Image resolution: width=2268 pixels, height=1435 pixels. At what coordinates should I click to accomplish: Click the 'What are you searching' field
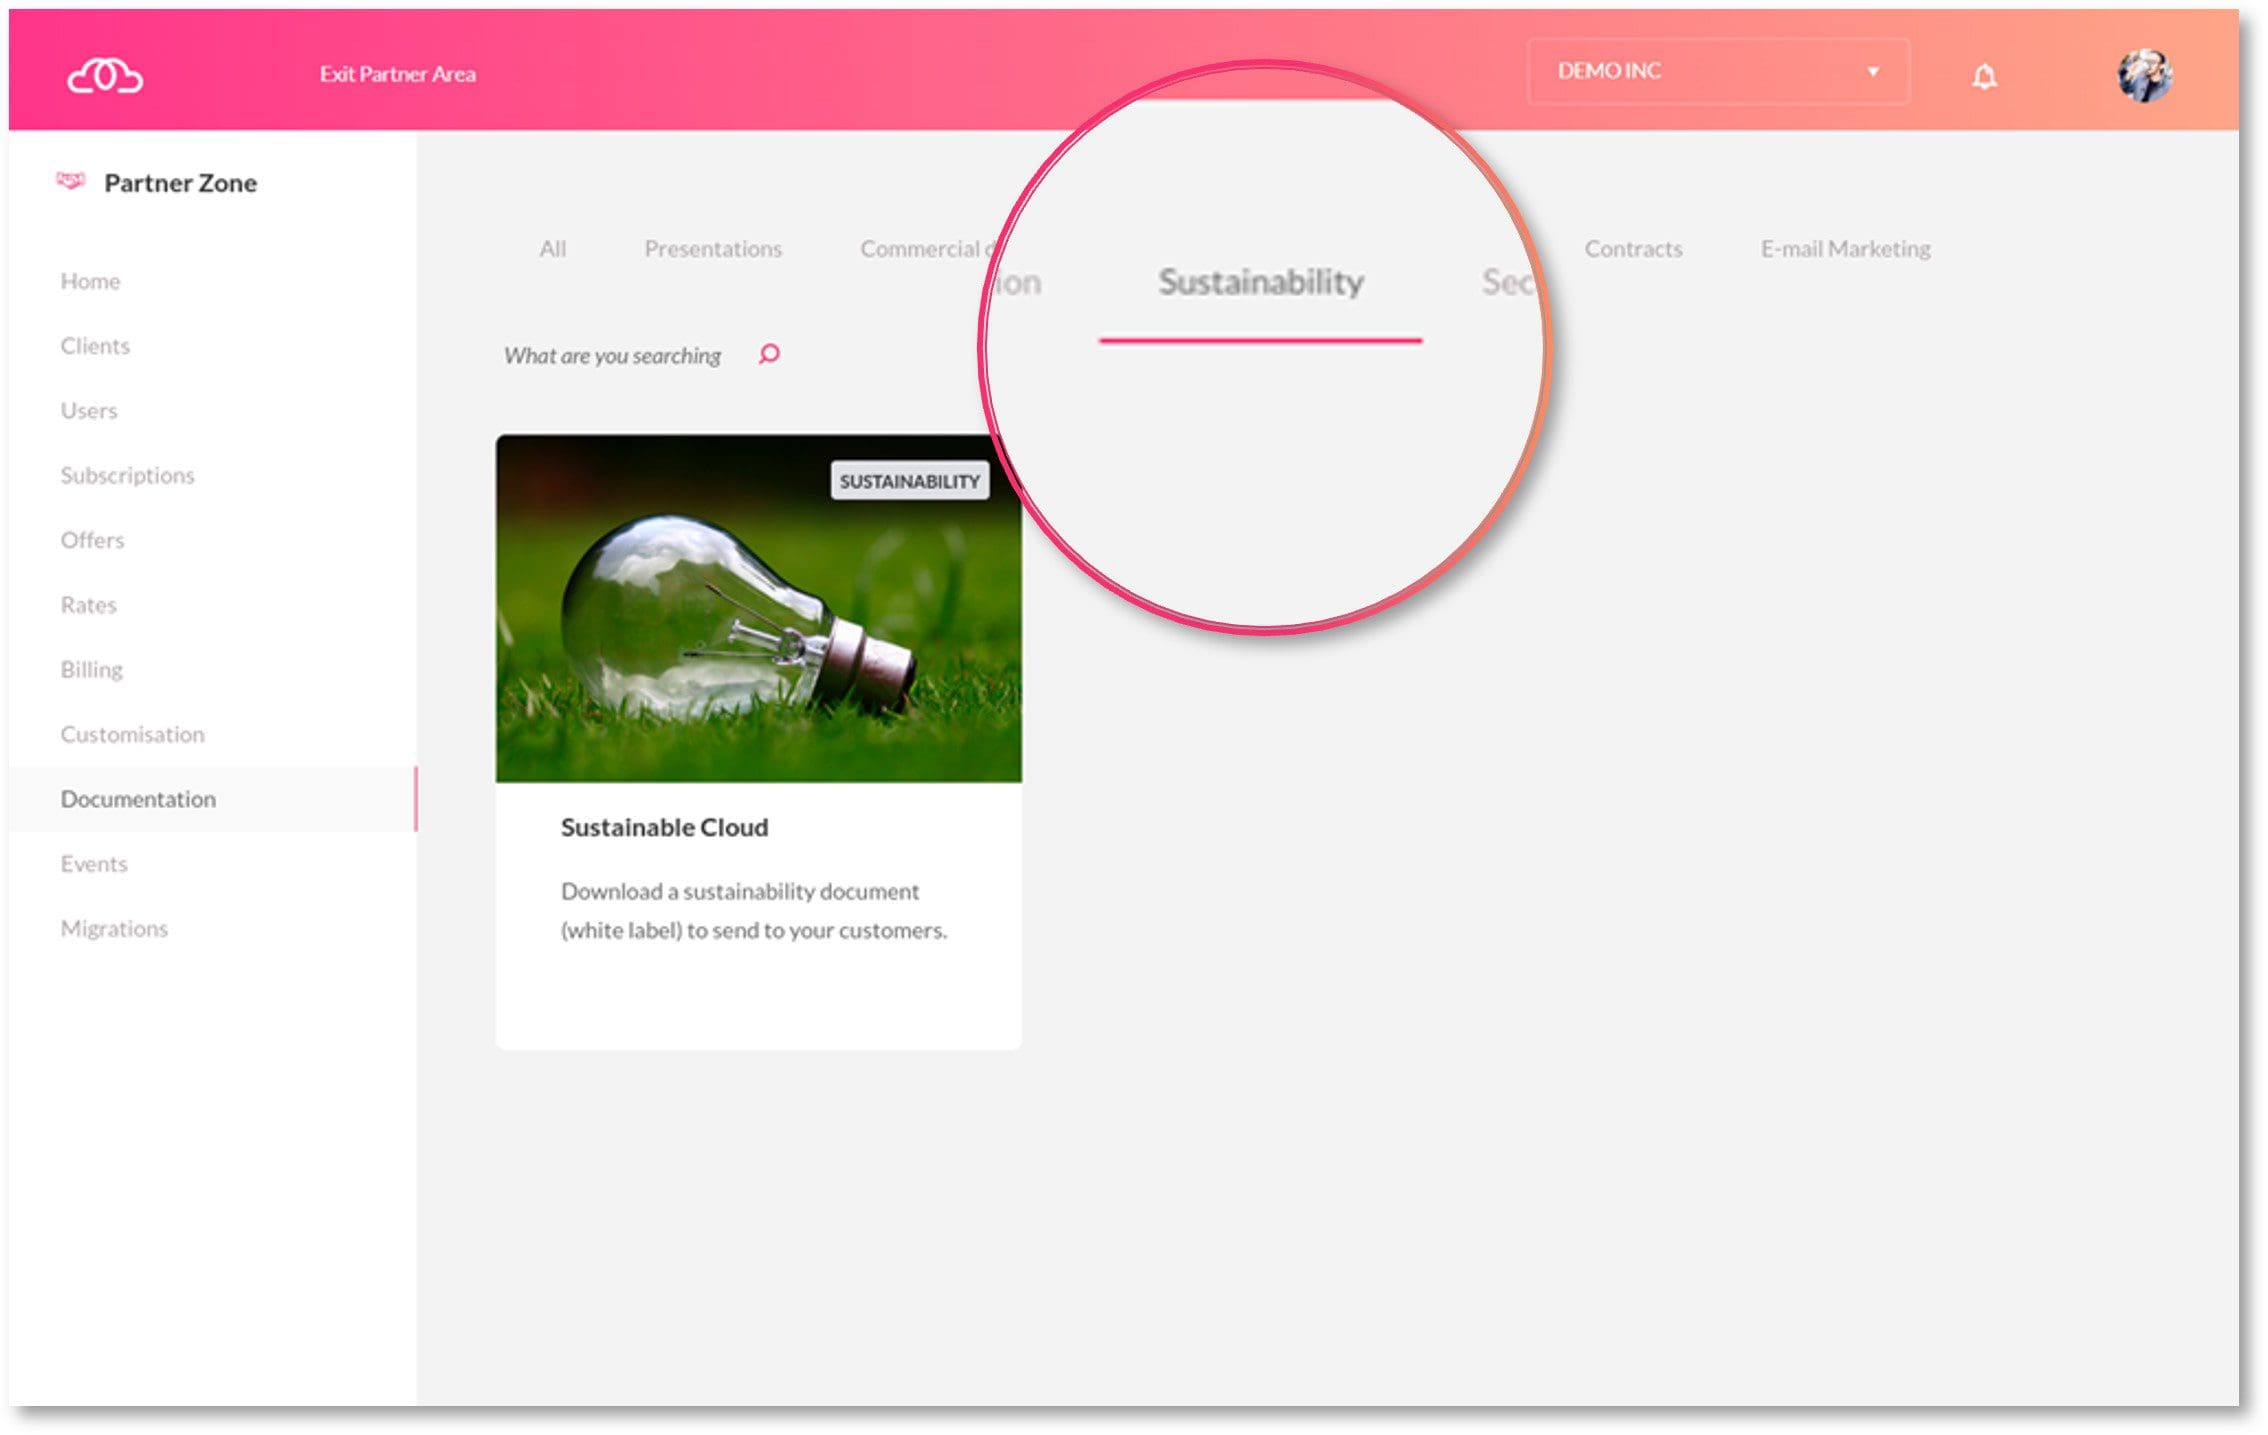click(612, 355)
